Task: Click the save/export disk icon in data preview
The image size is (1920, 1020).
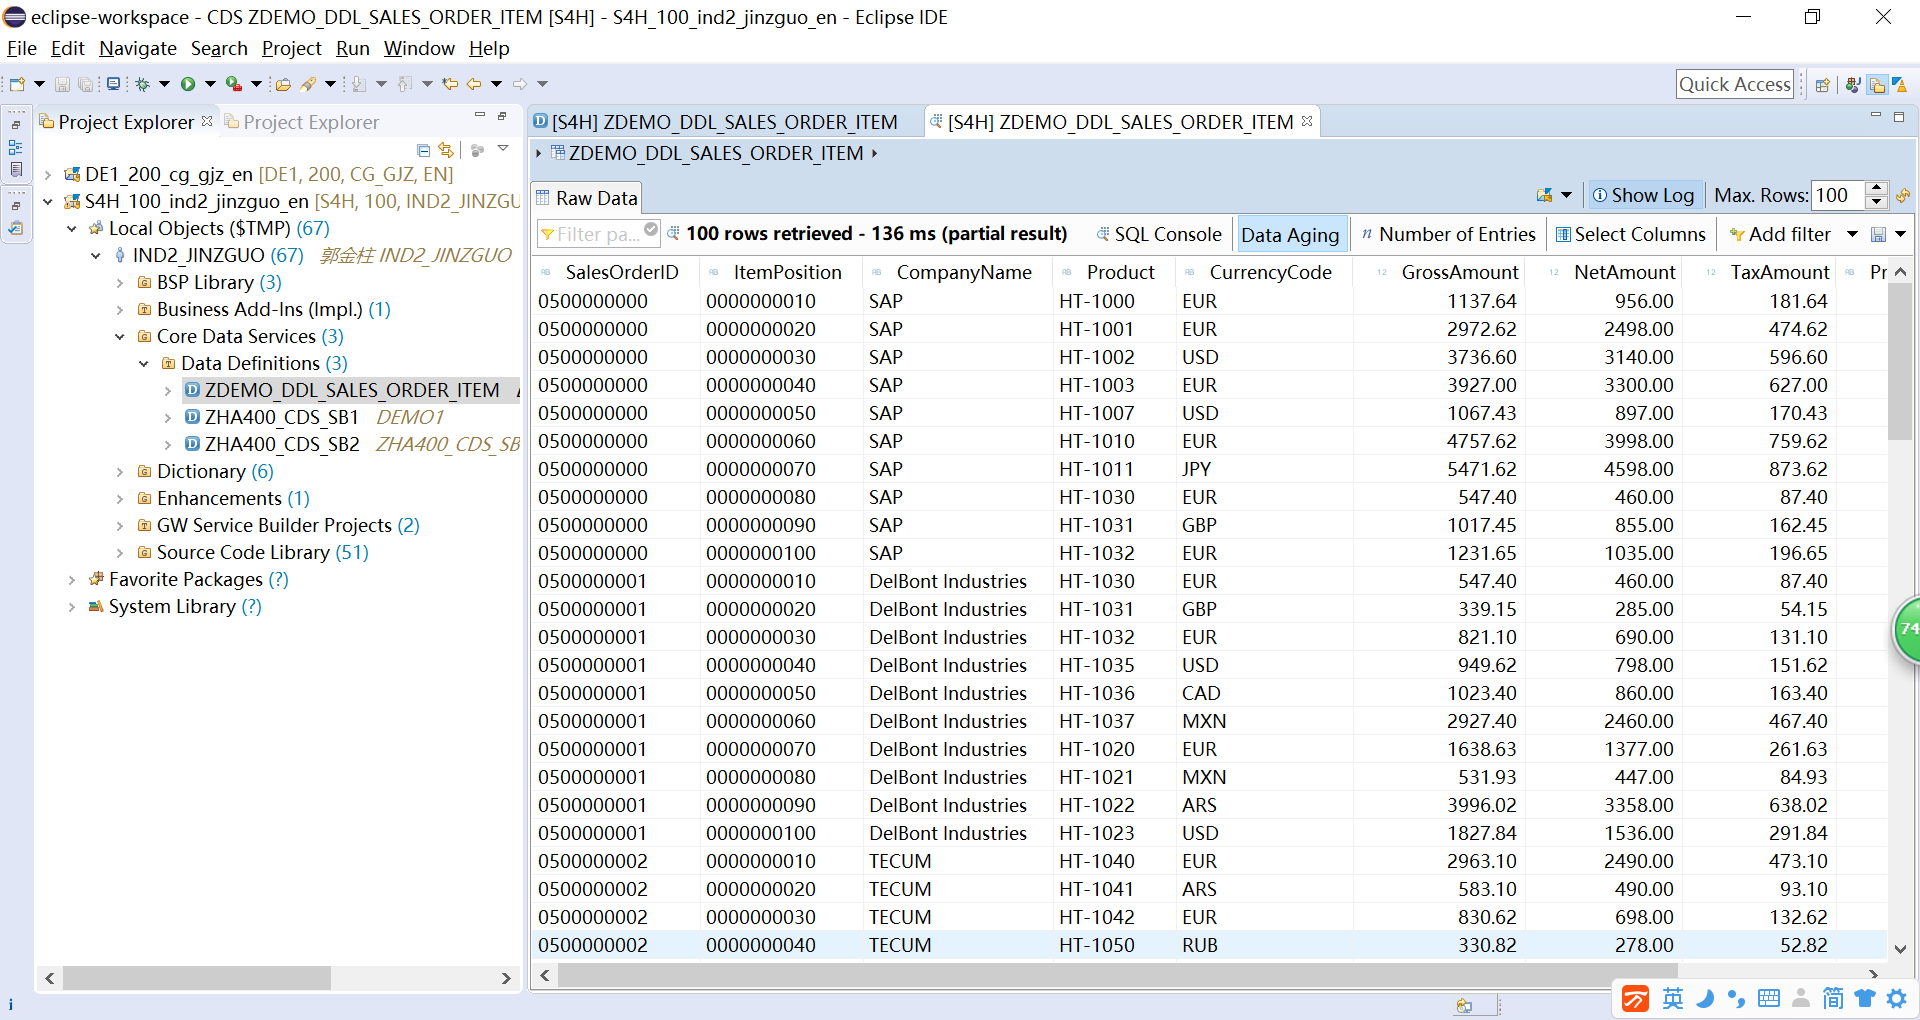Action: coord(1879,234)
